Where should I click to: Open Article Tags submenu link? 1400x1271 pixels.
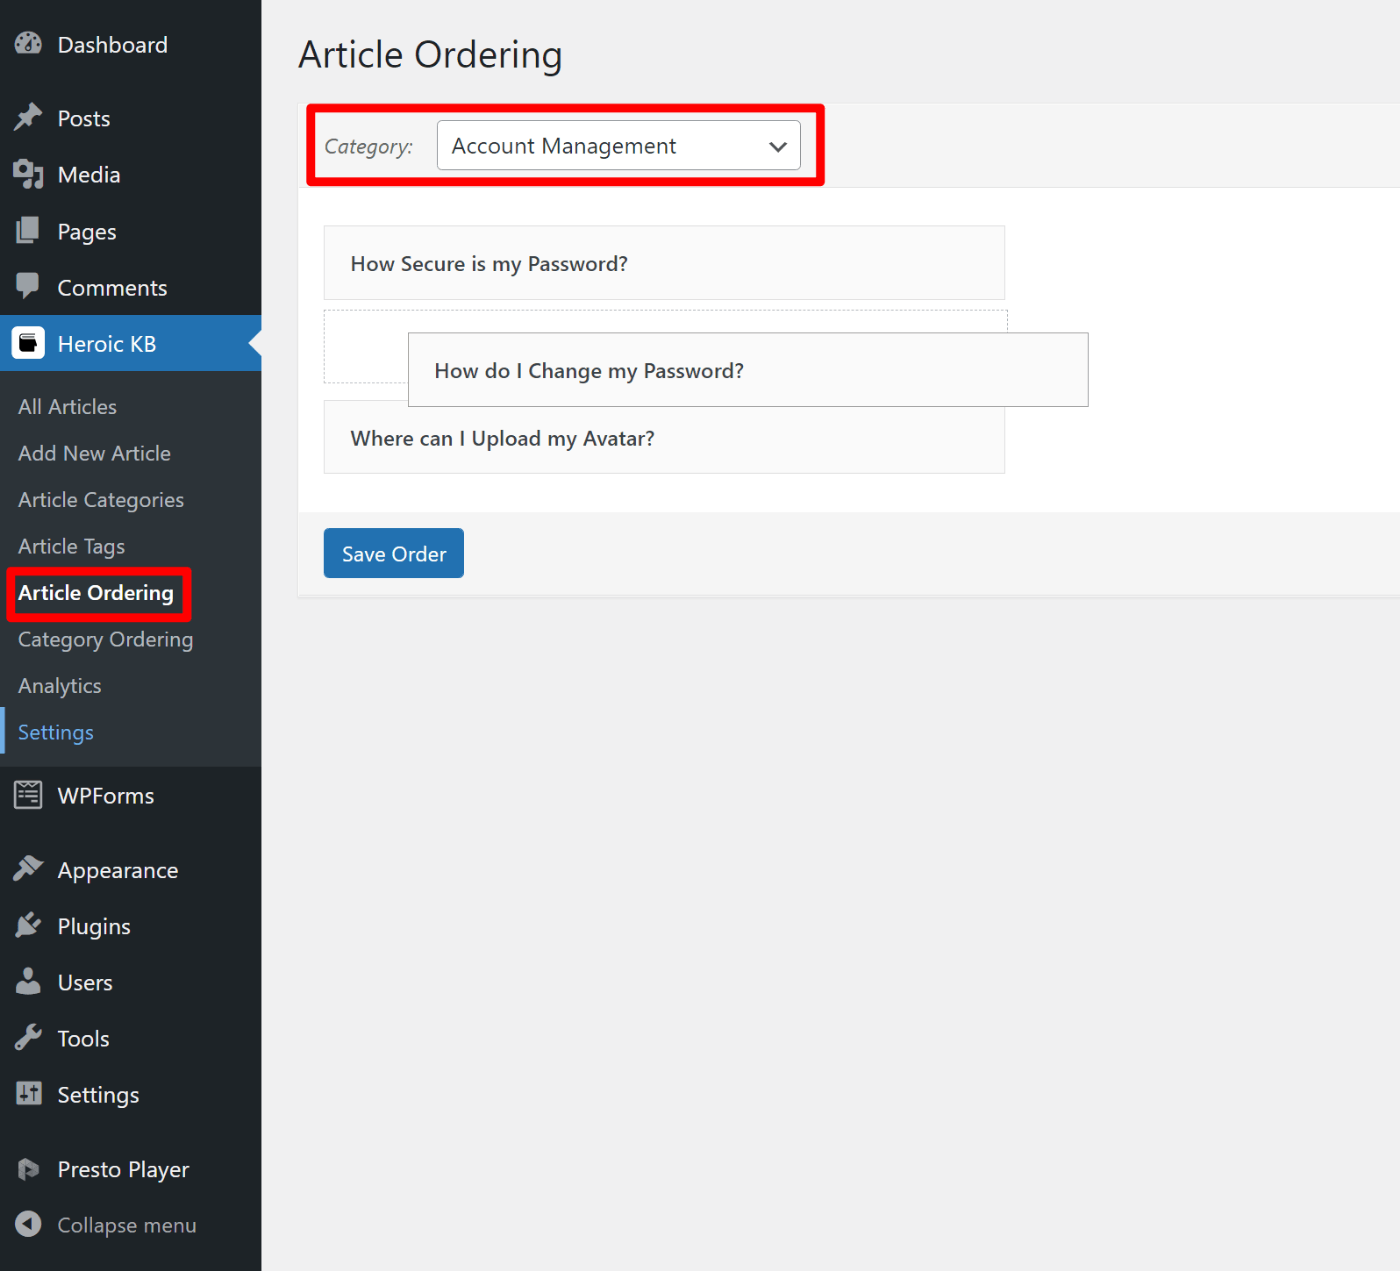(x=71, y=547)
